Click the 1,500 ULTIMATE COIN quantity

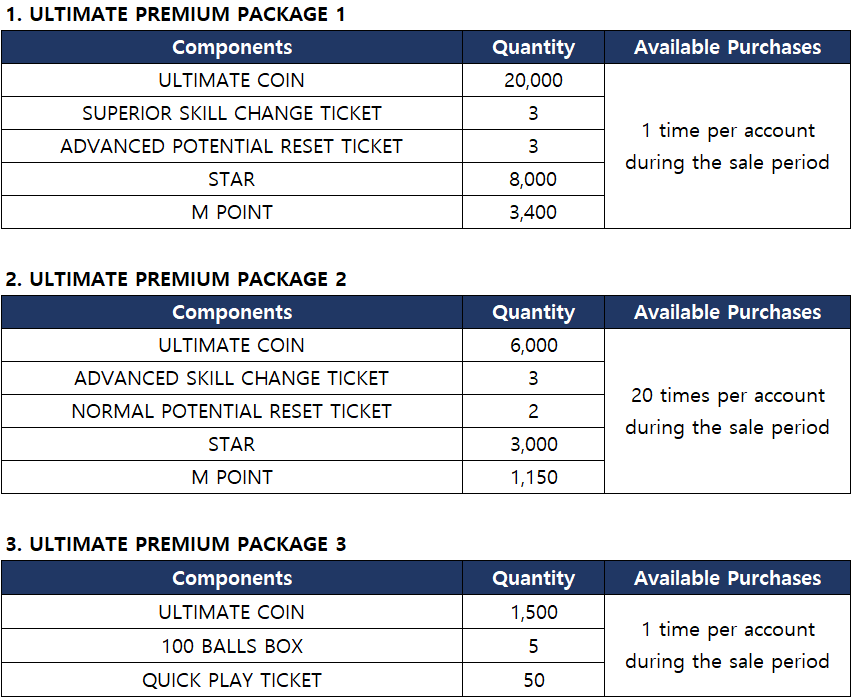click(533, 612)
